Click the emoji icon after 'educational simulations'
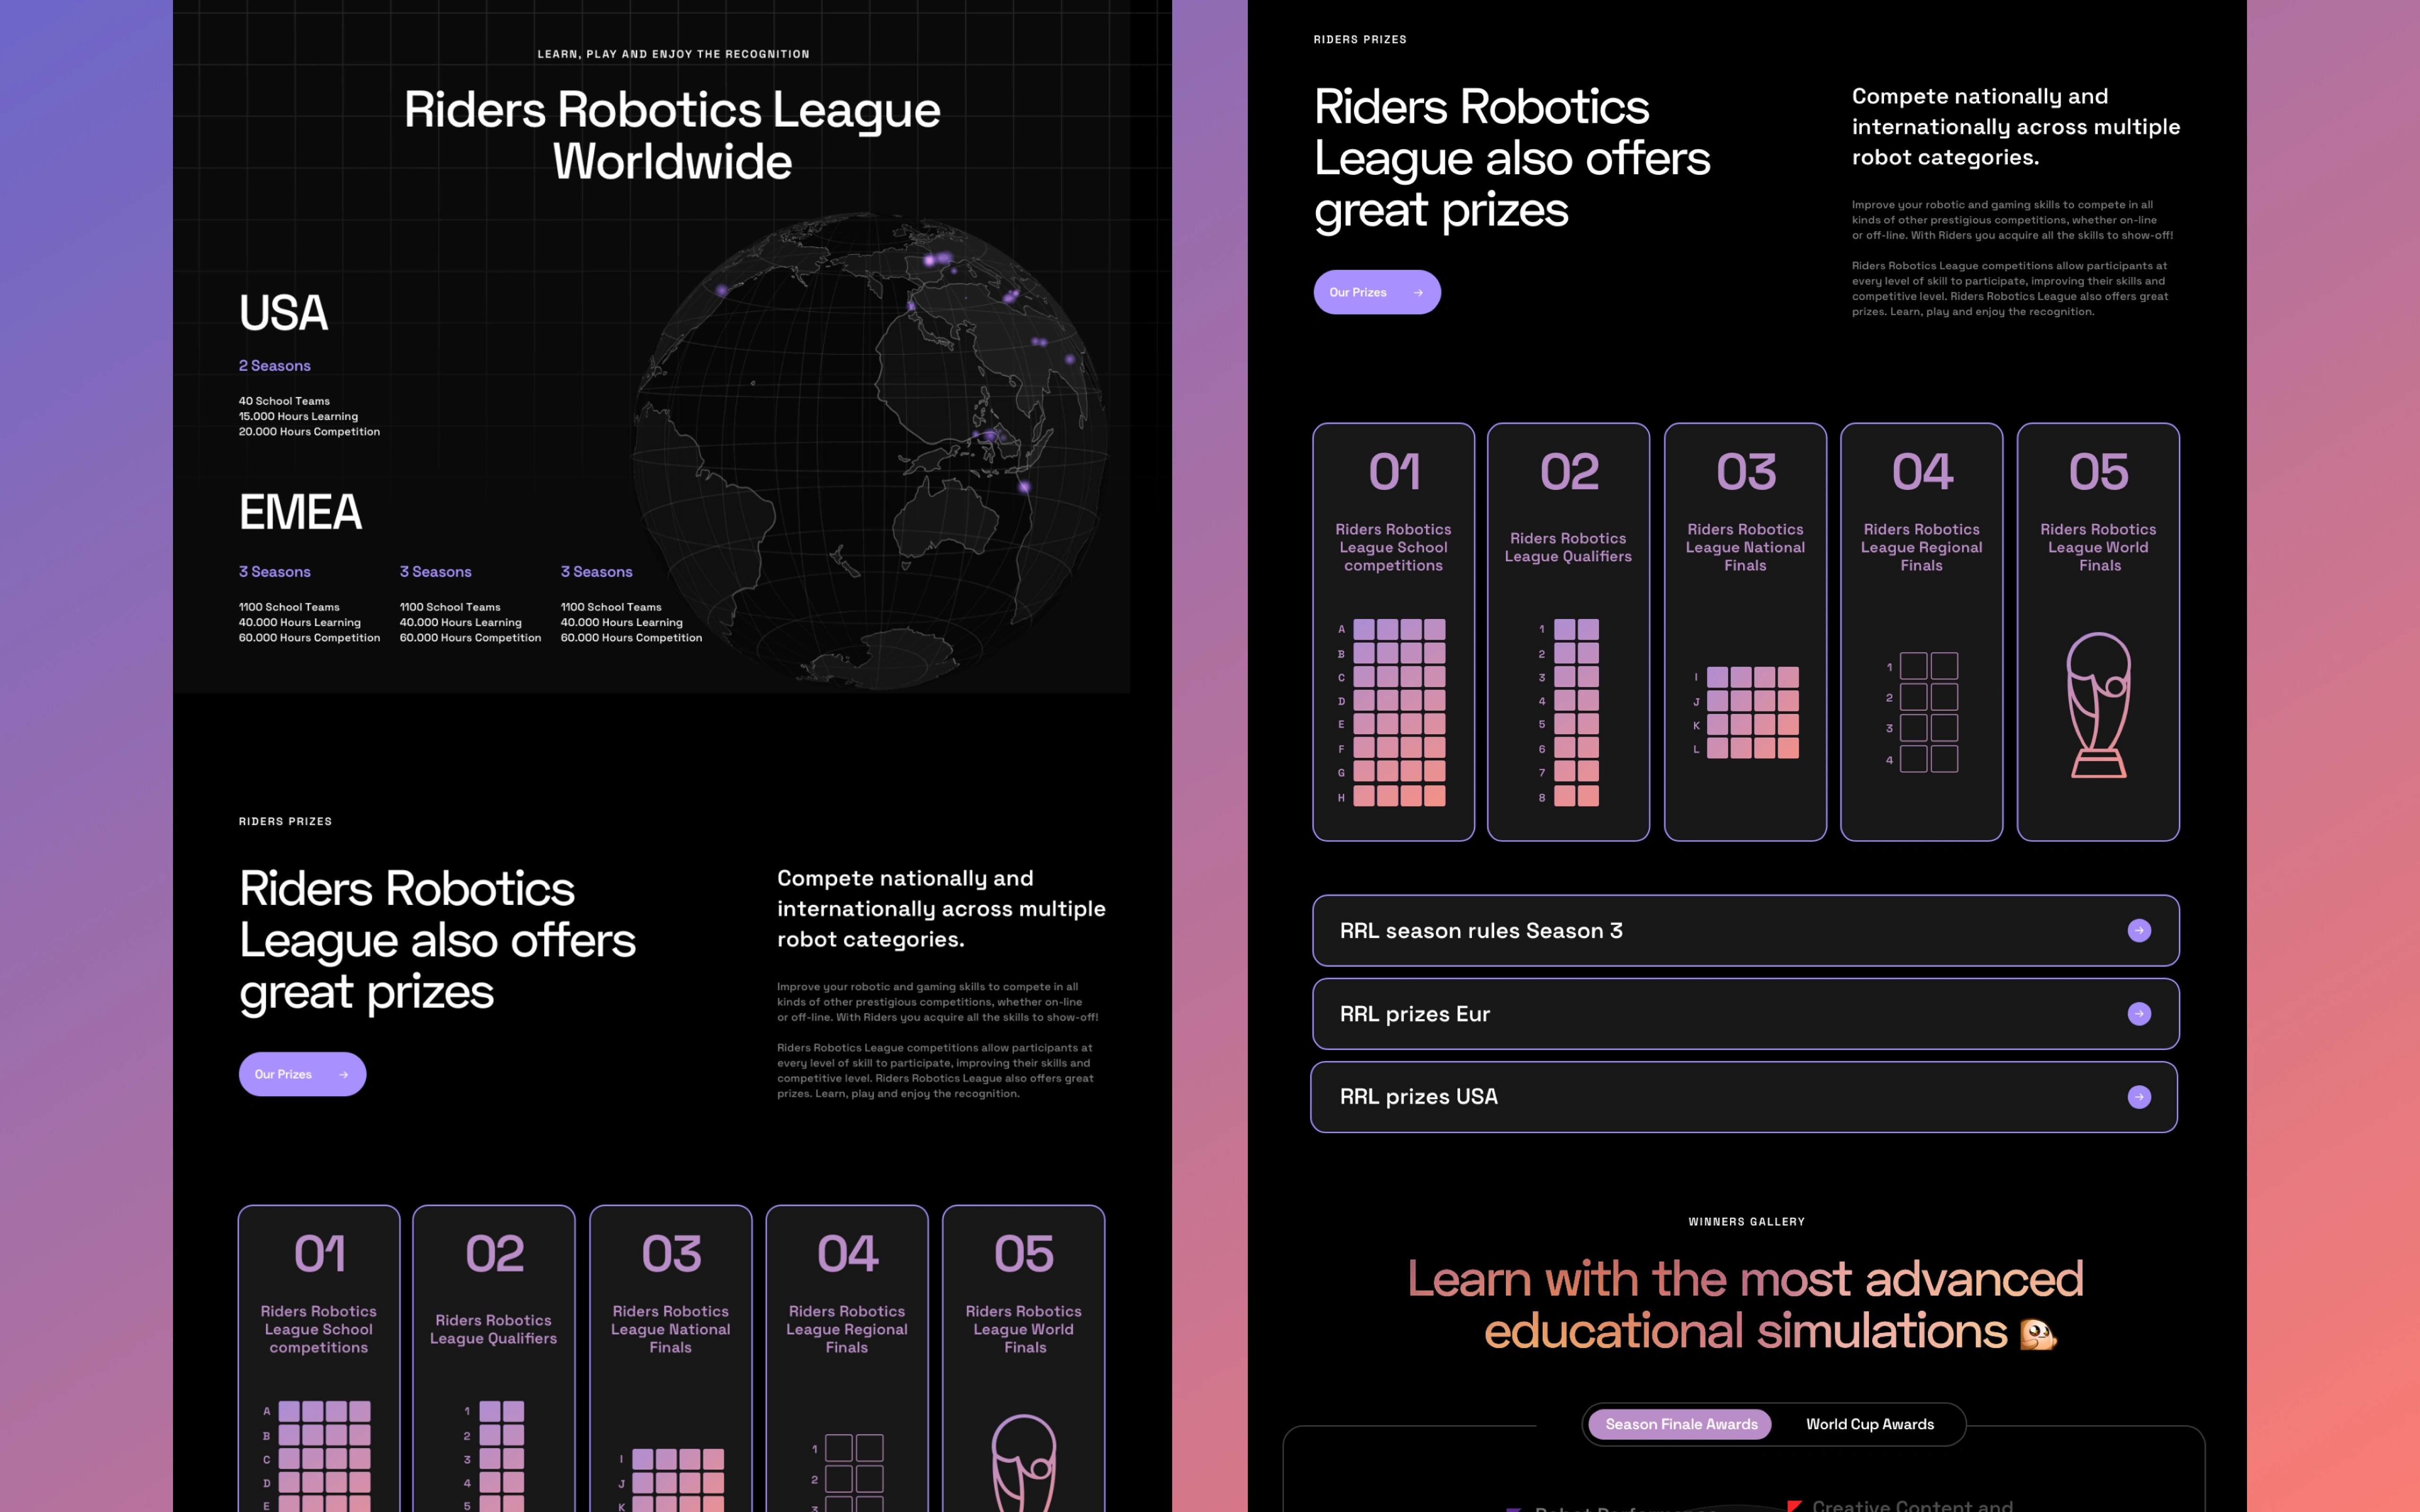Viewport: 2420px width, 1512px height. pos(2037,1333)
